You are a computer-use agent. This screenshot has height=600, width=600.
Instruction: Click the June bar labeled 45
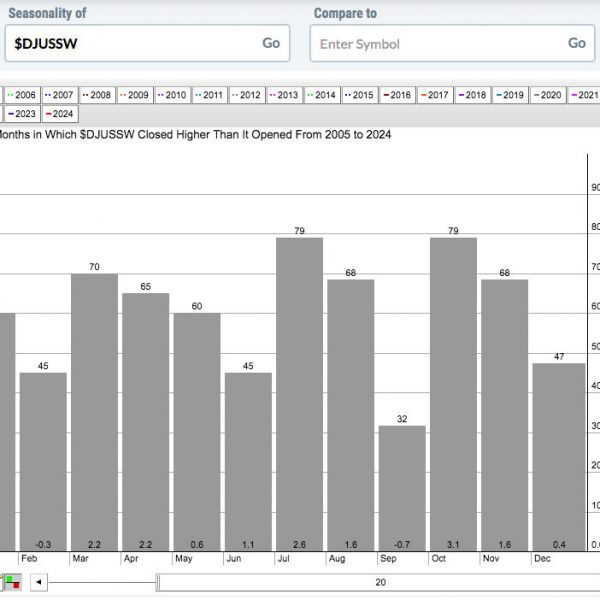pyautogui.click(x=248, y=462)
